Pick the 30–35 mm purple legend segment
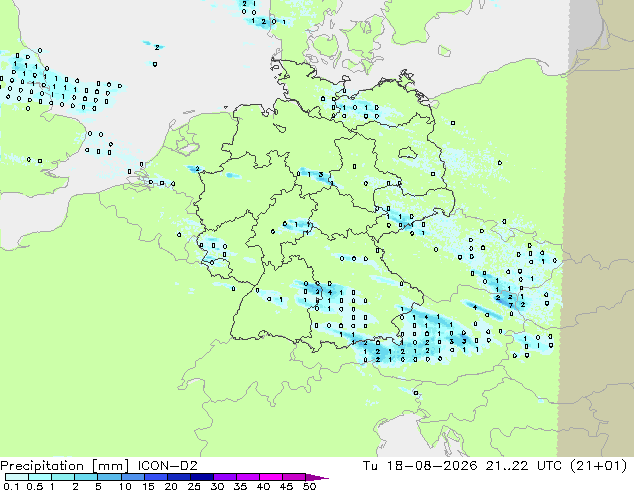Image resolution: width=634 pixels, height=490 pixels. pos(224,477)
